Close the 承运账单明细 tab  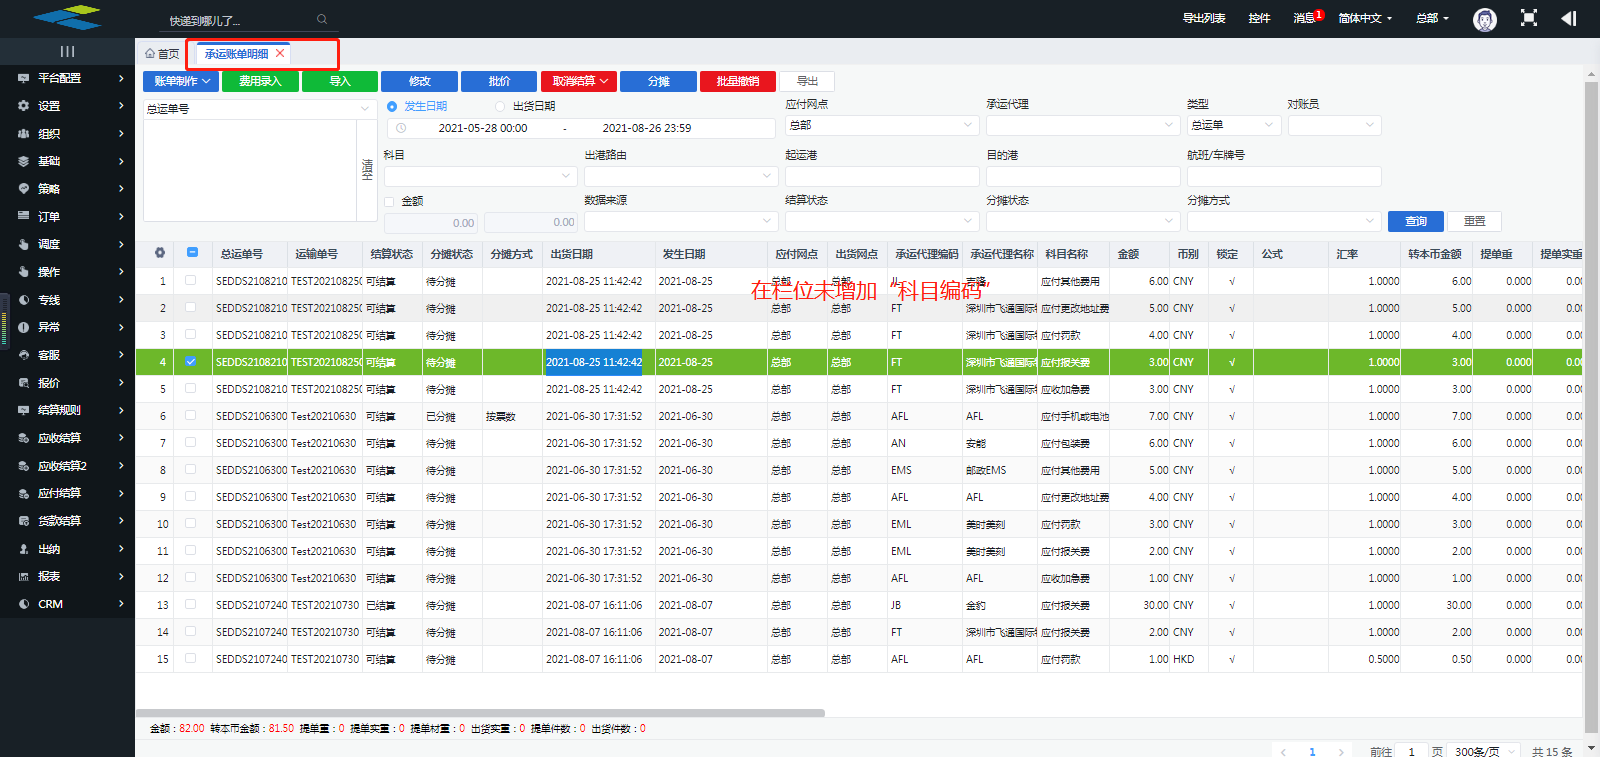click(x=280, y=53)
